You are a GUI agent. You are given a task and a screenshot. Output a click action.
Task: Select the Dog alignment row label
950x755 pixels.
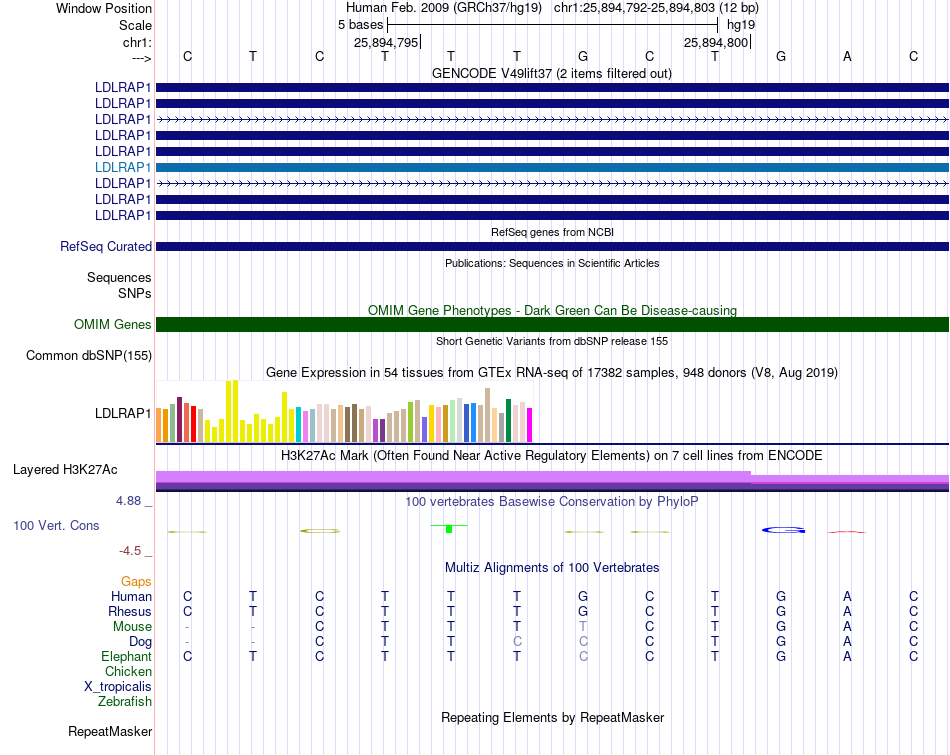pyautogui.click(x=140, y=642)
